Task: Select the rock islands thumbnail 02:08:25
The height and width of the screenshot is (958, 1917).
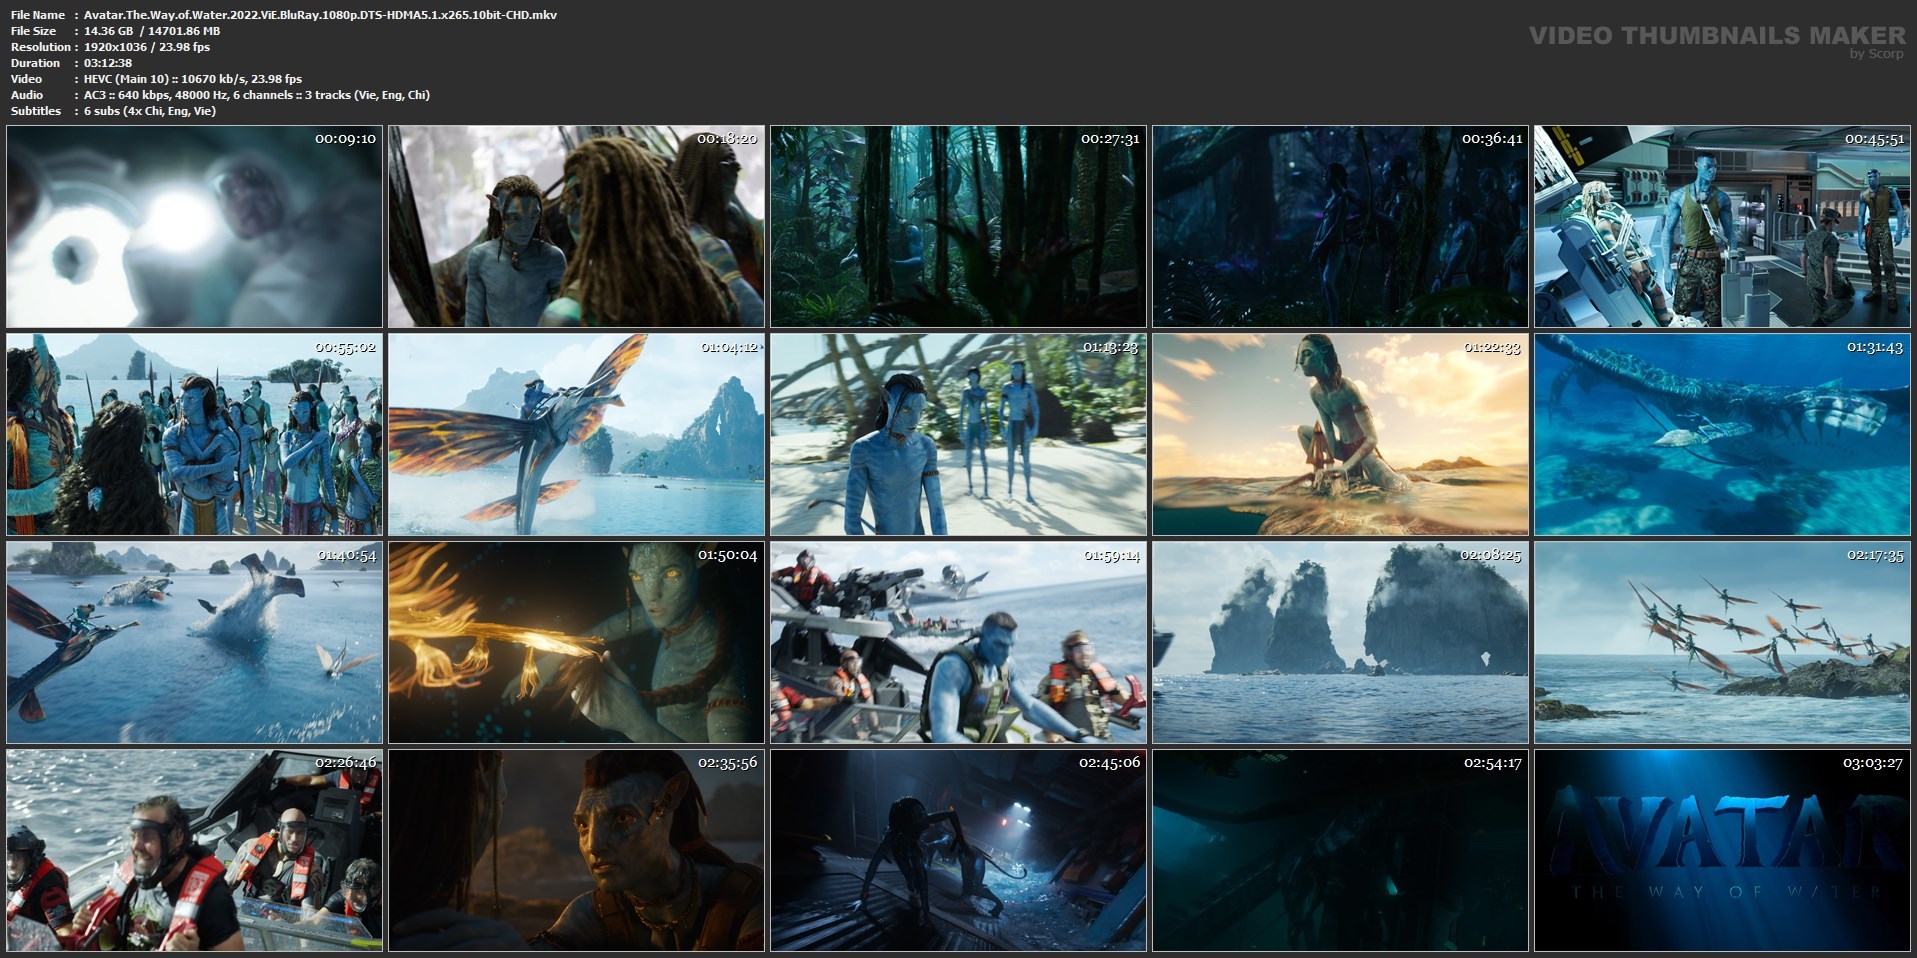Action: coord(1340,643)
